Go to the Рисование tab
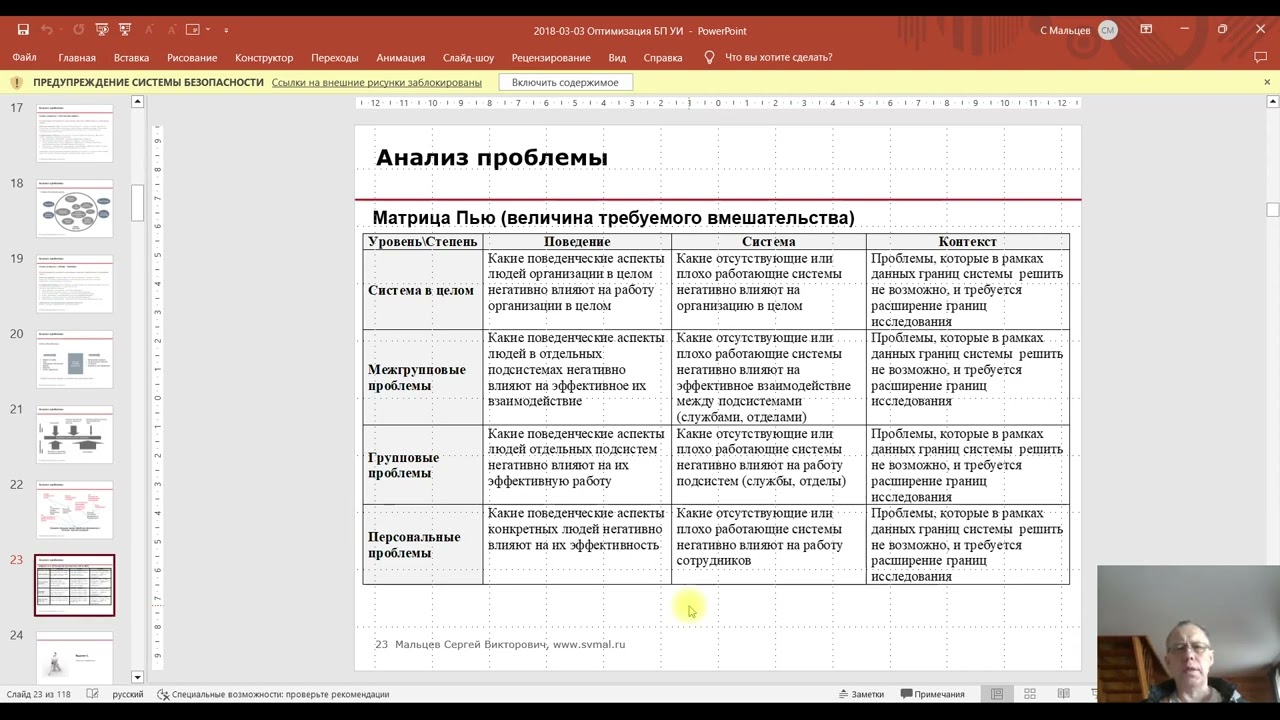The width and height of the screenshot is (1280, 720). click(192, 58)
